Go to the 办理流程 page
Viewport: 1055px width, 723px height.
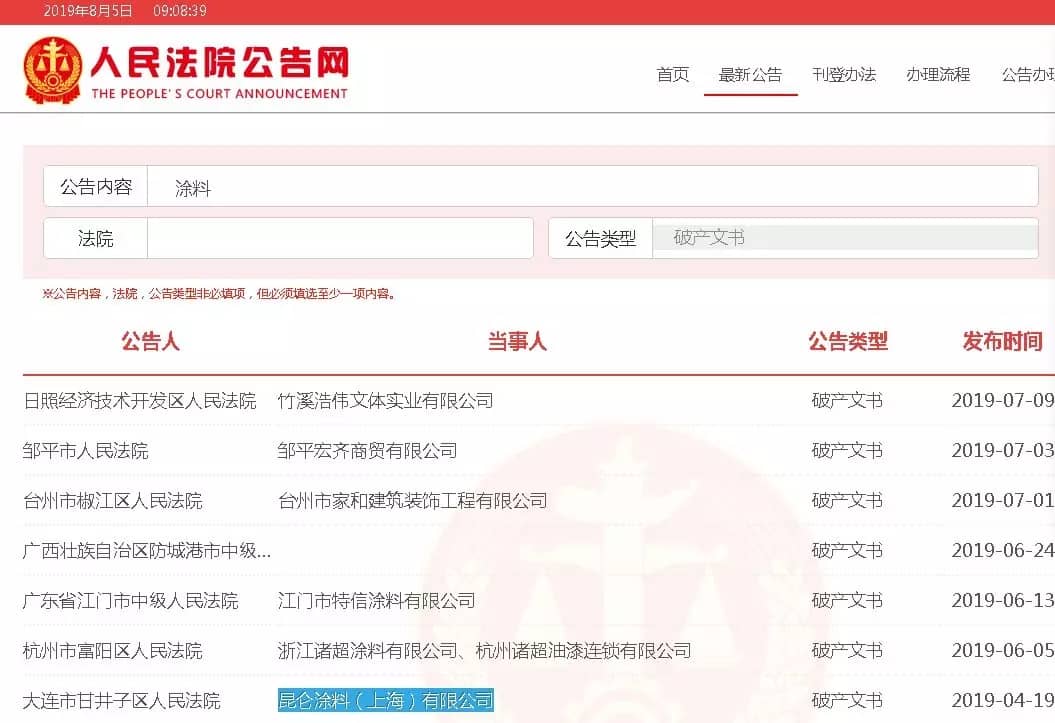[938, 75]
